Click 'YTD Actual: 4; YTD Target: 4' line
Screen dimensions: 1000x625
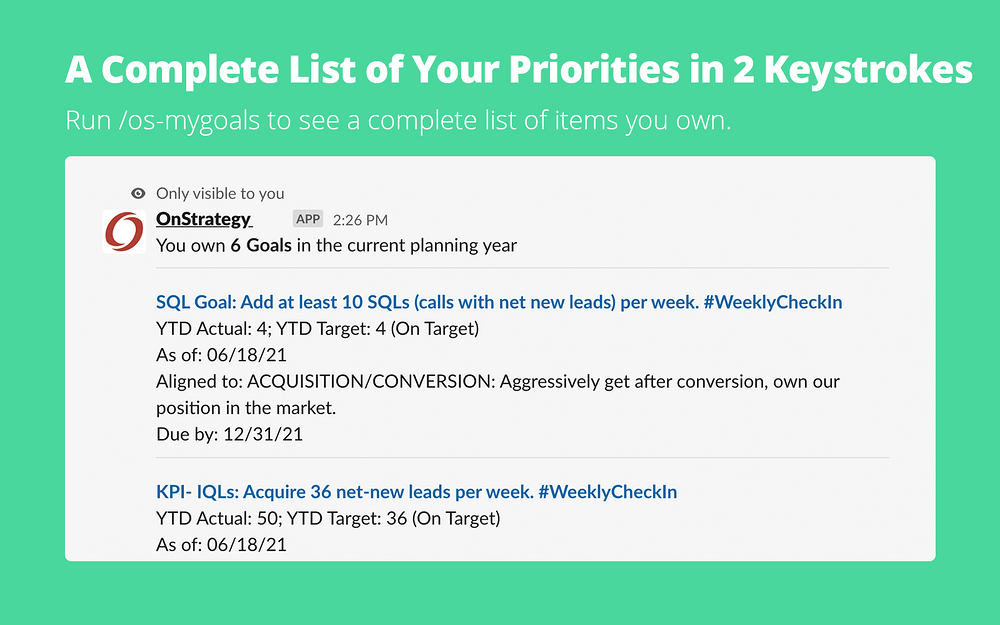tap(318, 328)
